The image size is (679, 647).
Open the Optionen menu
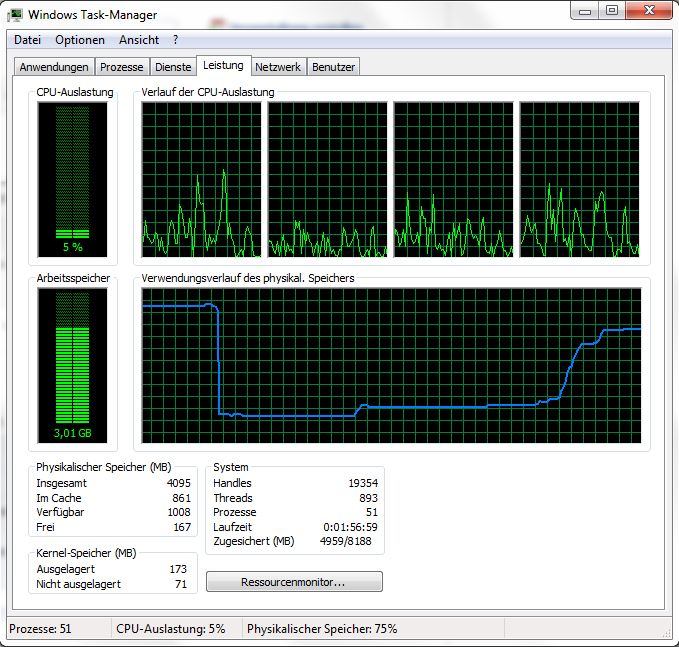[80, 40]
